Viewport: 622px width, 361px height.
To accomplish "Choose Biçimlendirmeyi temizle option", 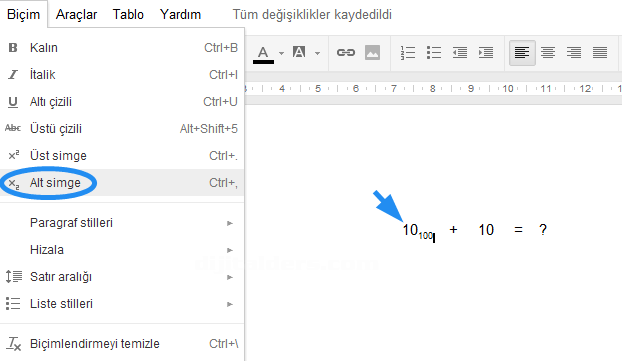I will [122, 344].
